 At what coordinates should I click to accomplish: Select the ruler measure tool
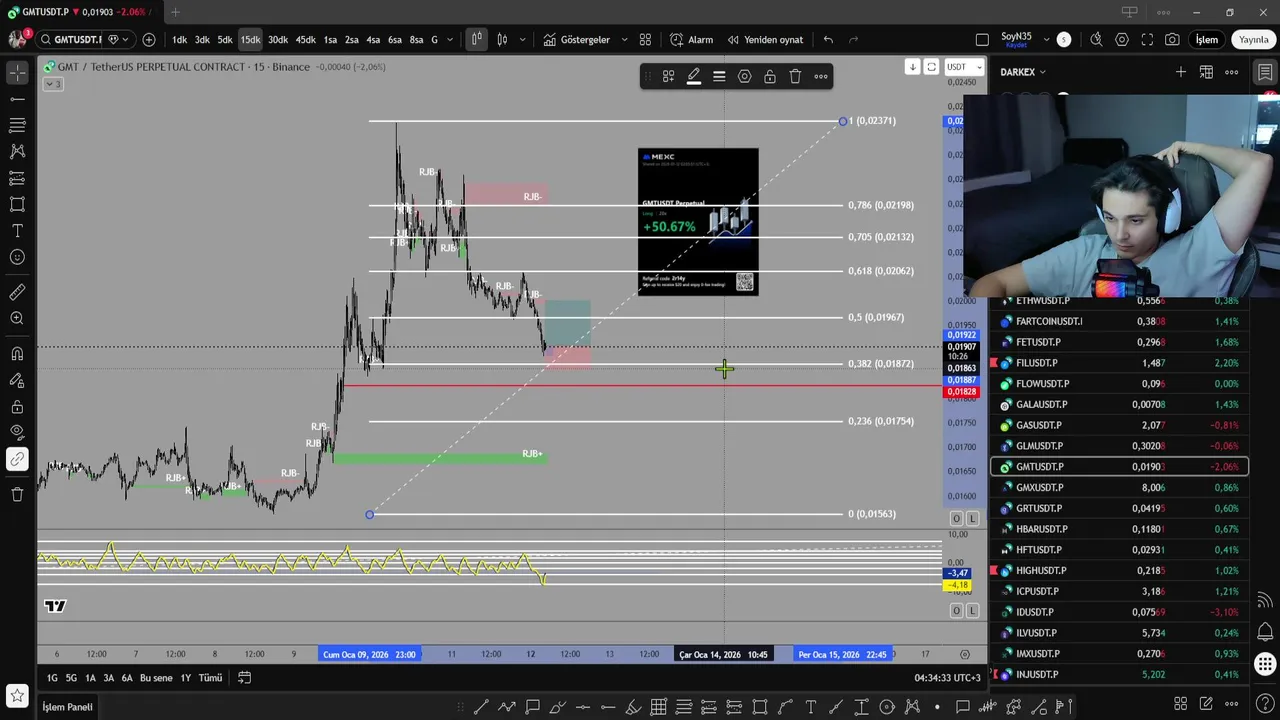click(x=17, y=292)
